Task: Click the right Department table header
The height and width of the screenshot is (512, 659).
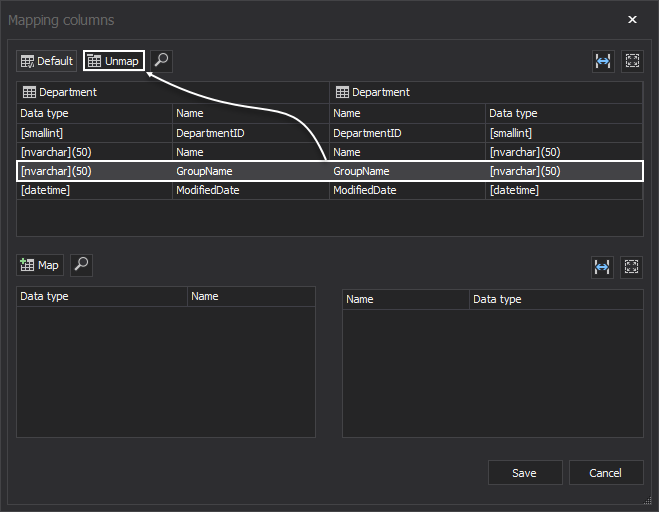Action: 486,92
